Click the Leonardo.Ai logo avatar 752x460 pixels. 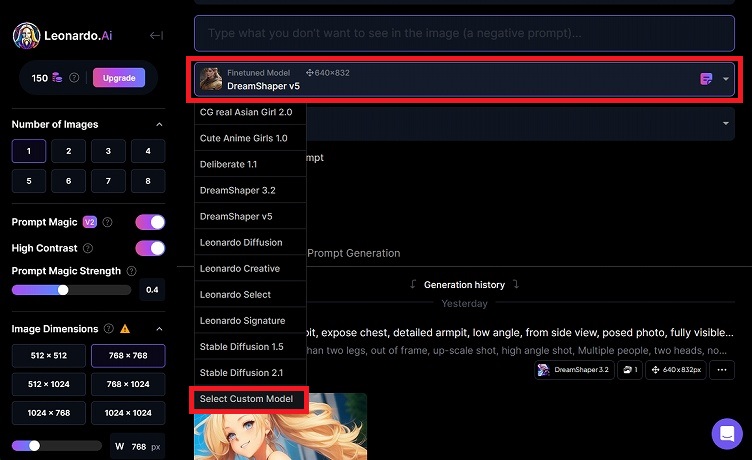coord(26,35)
